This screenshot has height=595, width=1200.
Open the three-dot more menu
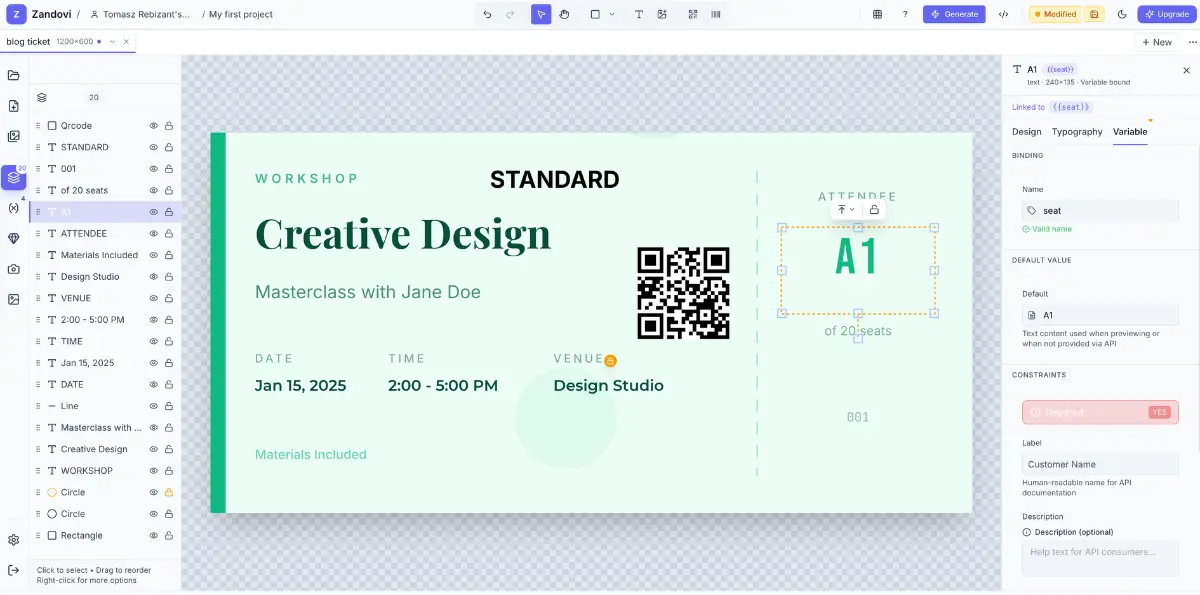click(1191, 42)
